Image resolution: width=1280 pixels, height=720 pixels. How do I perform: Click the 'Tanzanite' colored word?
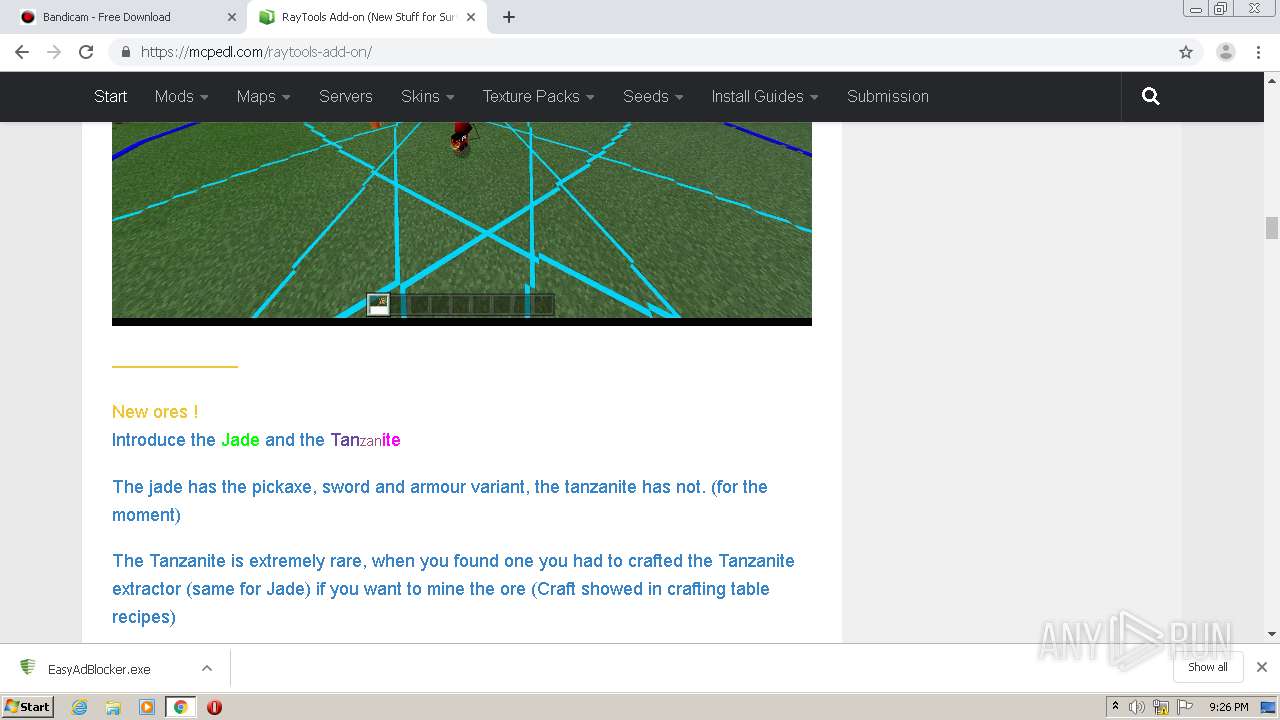(365, 440)
